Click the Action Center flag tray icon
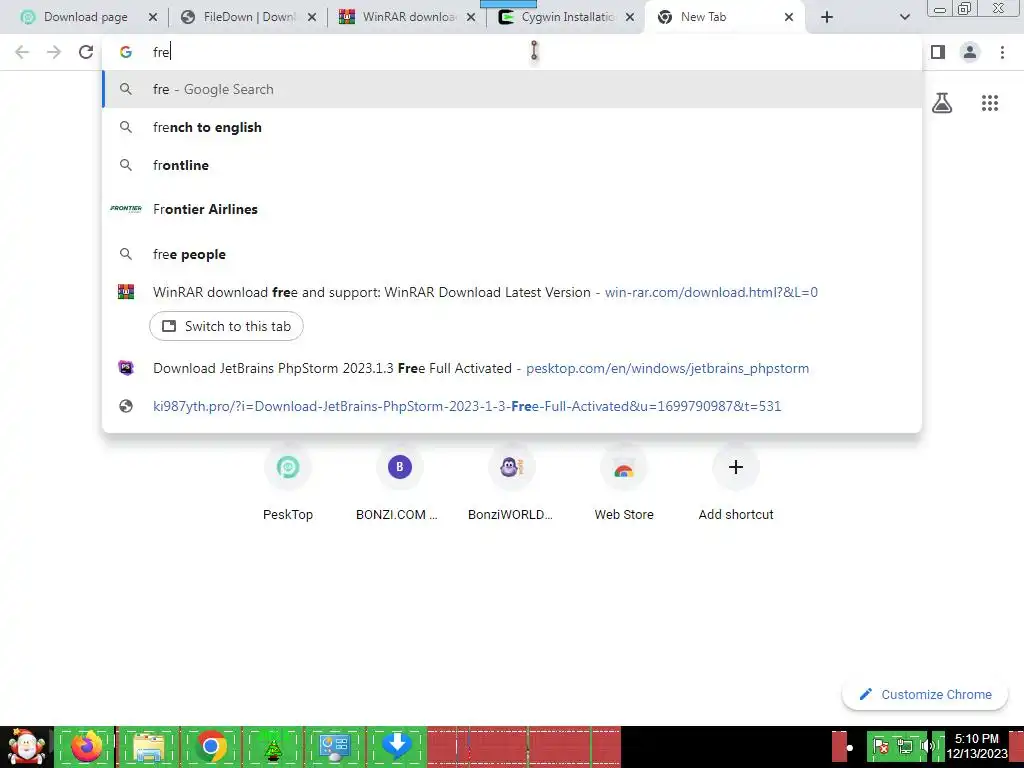This screenshot has height=768, width=1024. (x=880, y=746)
